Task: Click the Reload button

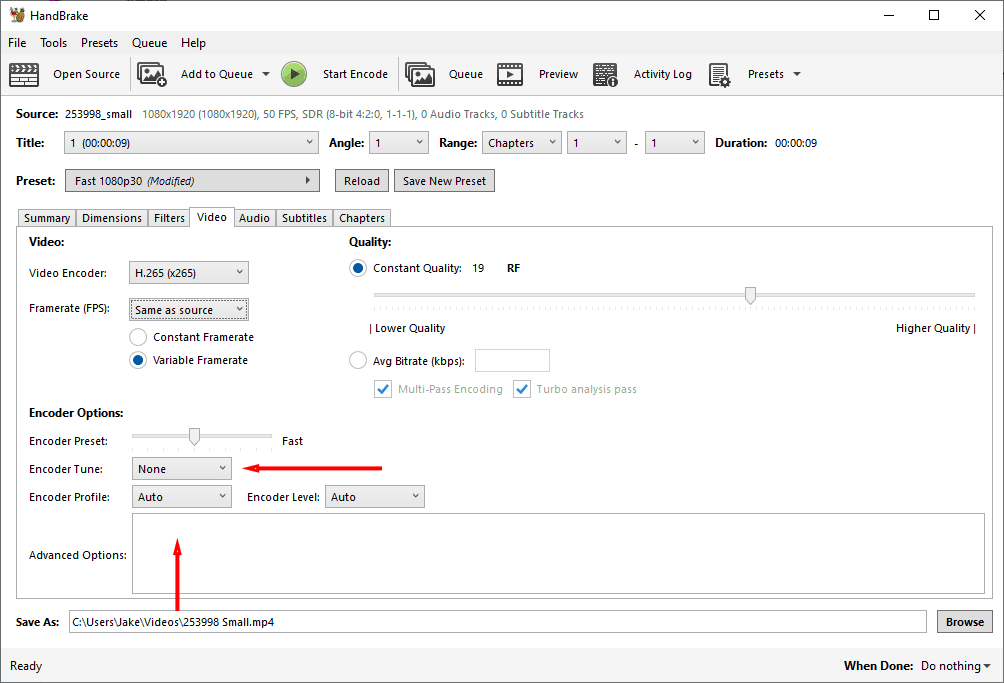Action: coord(361,180)
